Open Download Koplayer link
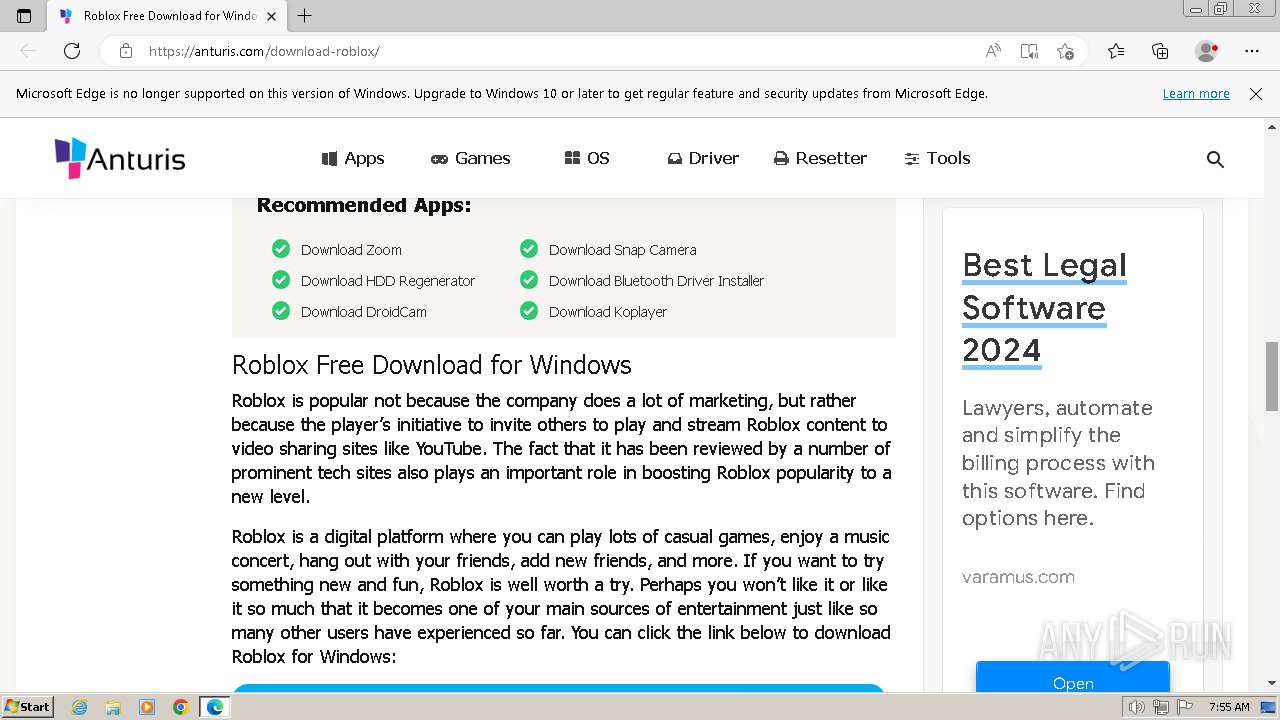This screenshot has width=1280, height=720. (608, 312)
